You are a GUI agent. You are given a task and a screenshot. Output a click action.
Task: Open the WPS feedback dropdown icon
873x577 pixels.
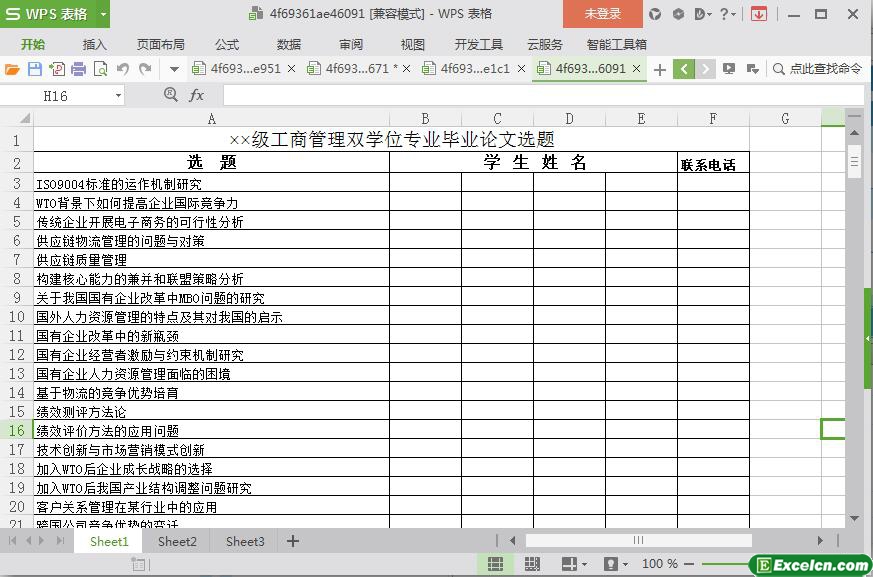703,14
